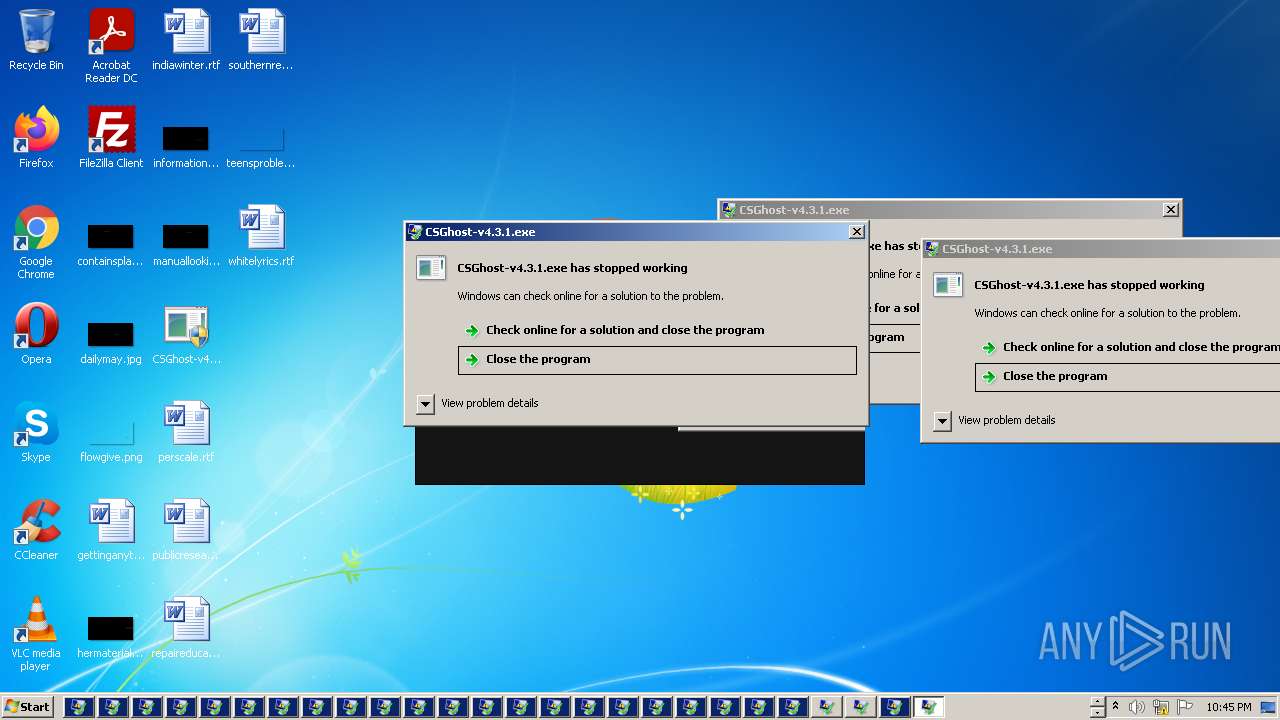Select the CSGhost-v4... executable on desktop
Image resolution: width=1280 pixels, height=720 pixels.
pyautogui.click(x=186, y=334)
